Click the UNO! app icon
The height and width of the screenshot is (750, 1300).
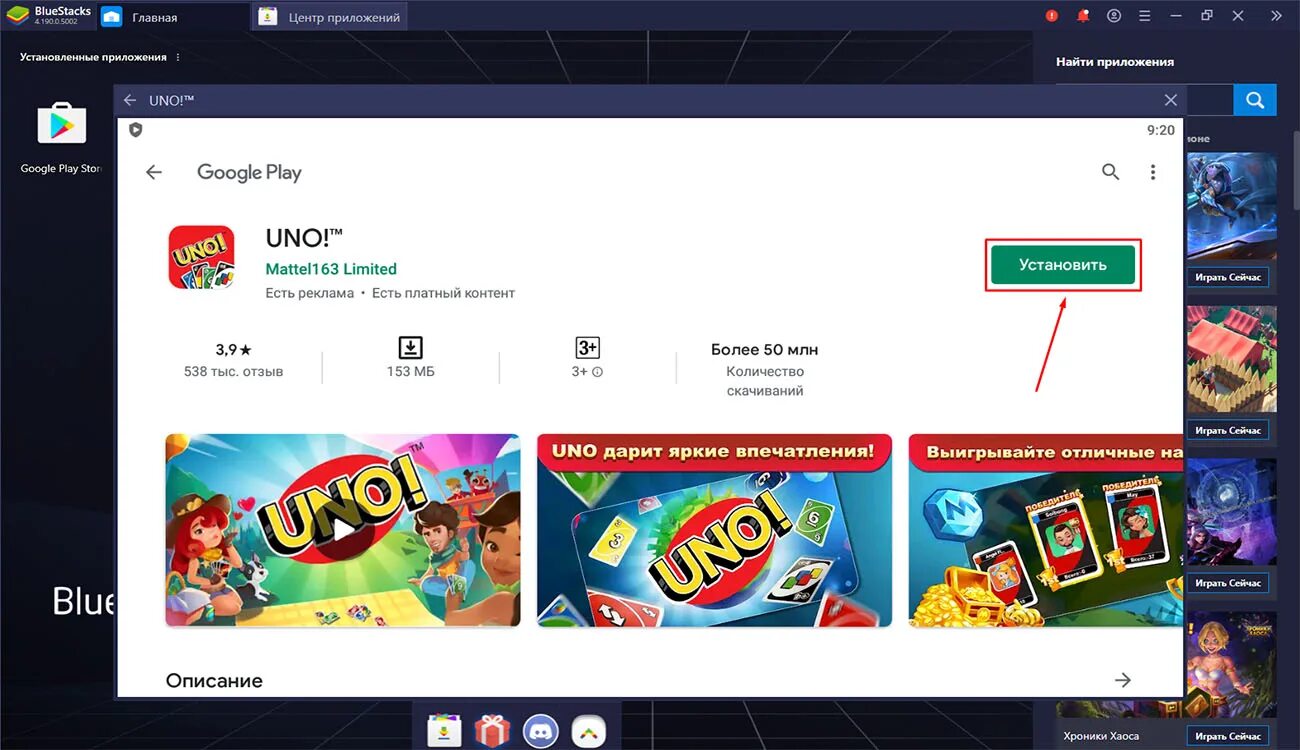click(x=201, y=257)
